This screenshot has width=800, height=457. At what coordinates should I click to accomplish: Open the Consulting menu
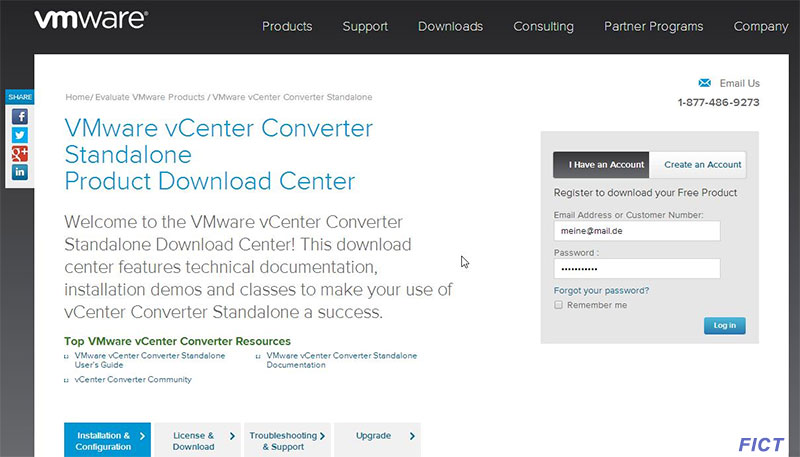[x=543, y=27]
